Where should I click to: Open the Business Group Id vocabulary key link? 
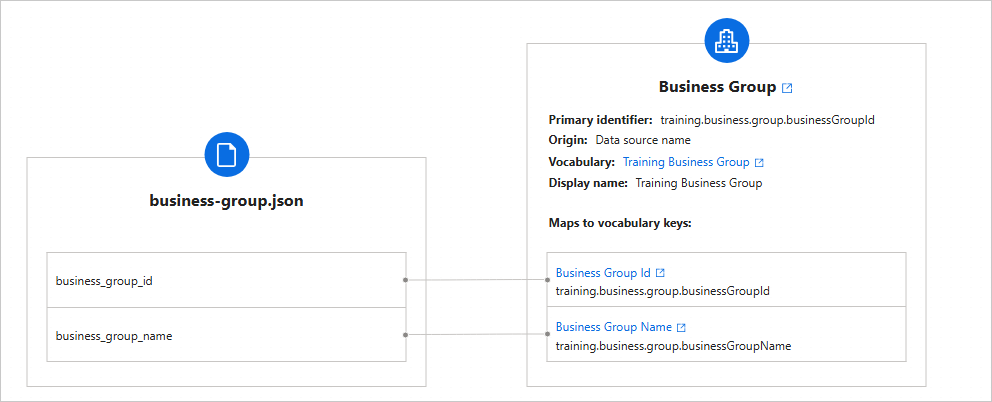pyautogui.click(x=604, y=273)
